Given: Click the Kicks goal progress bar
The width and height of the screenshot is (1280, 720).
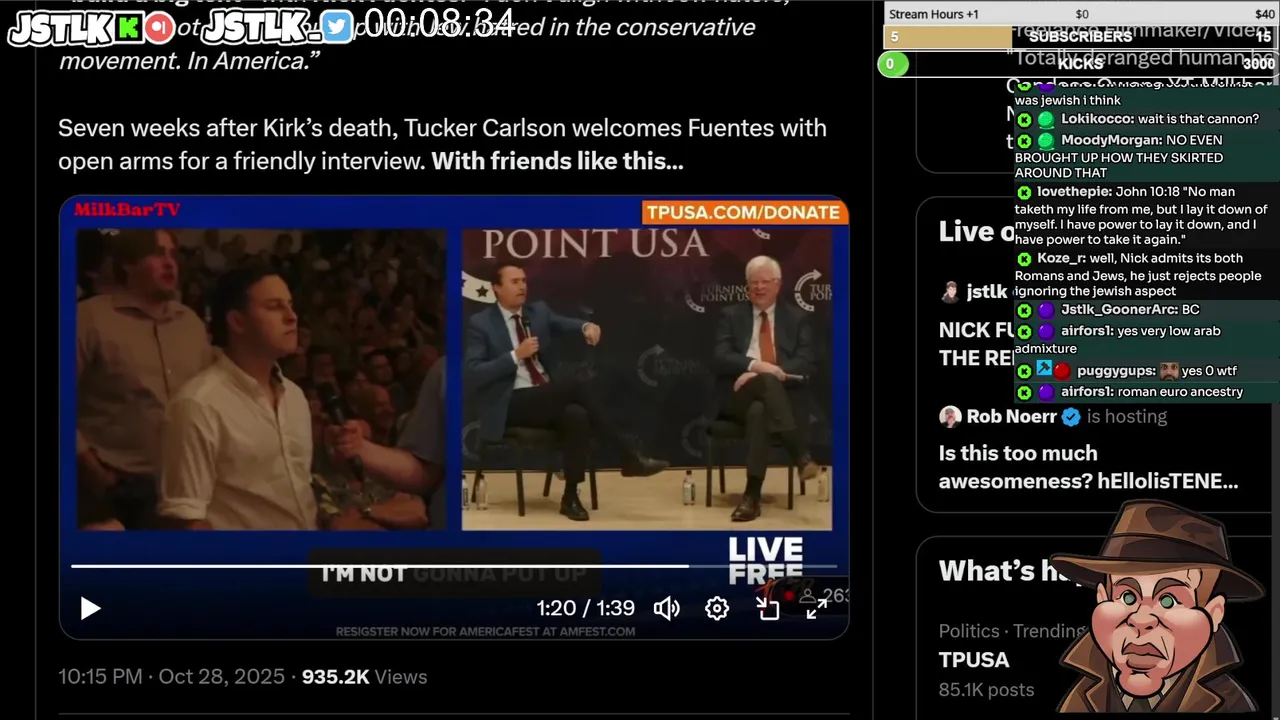Looking at the screenshot, I should click(1080, 64).
